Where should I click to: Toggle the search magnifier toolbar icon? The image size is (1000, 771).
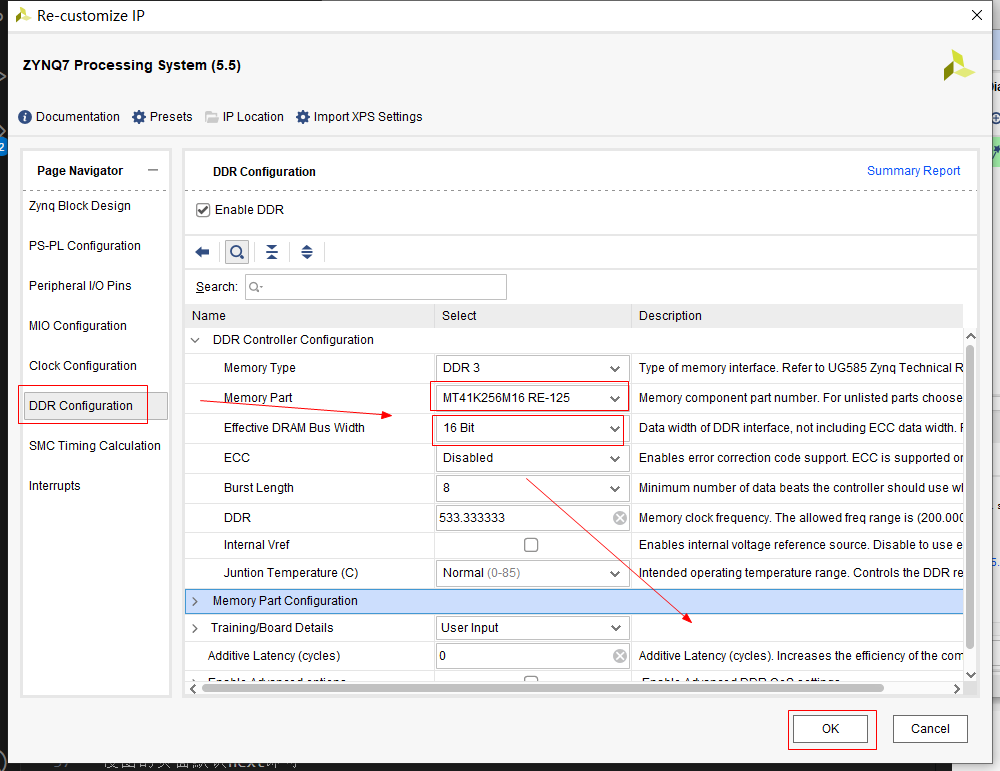click(237, 252)
